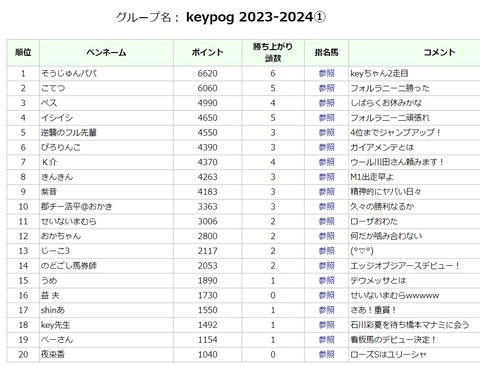Viewport: 480px width, 367px height.
Task: Select pen name せいないまむら
Action: (x=69, y=221)
